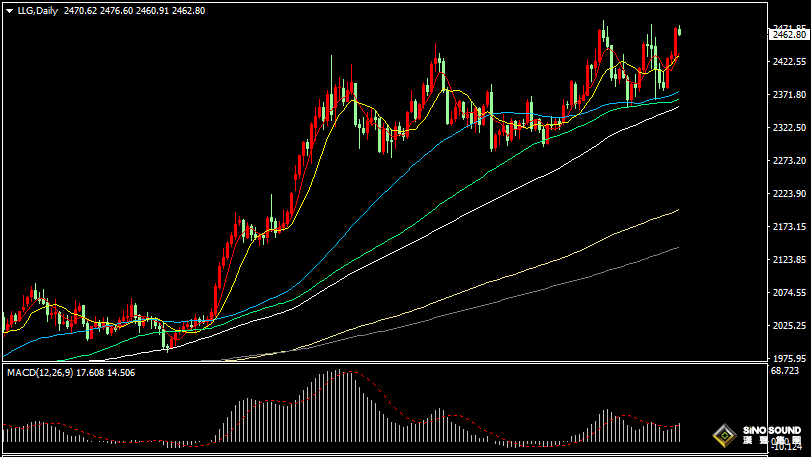
Task: Click the OHLC values in chart header
Action: click(134, 10)
